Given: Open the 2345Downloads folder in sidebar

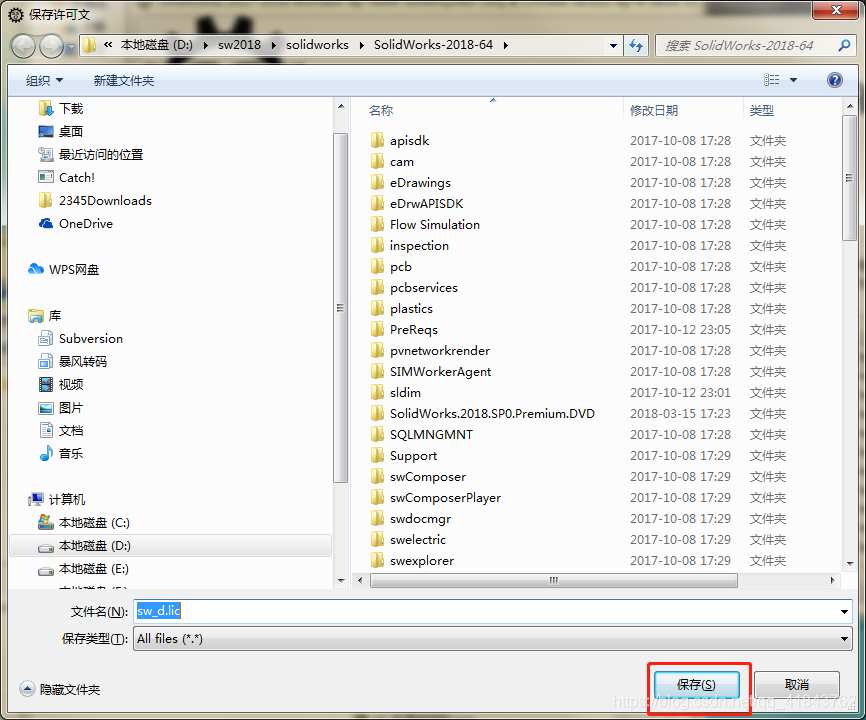Looking at the screenshot, I should 95,200.
